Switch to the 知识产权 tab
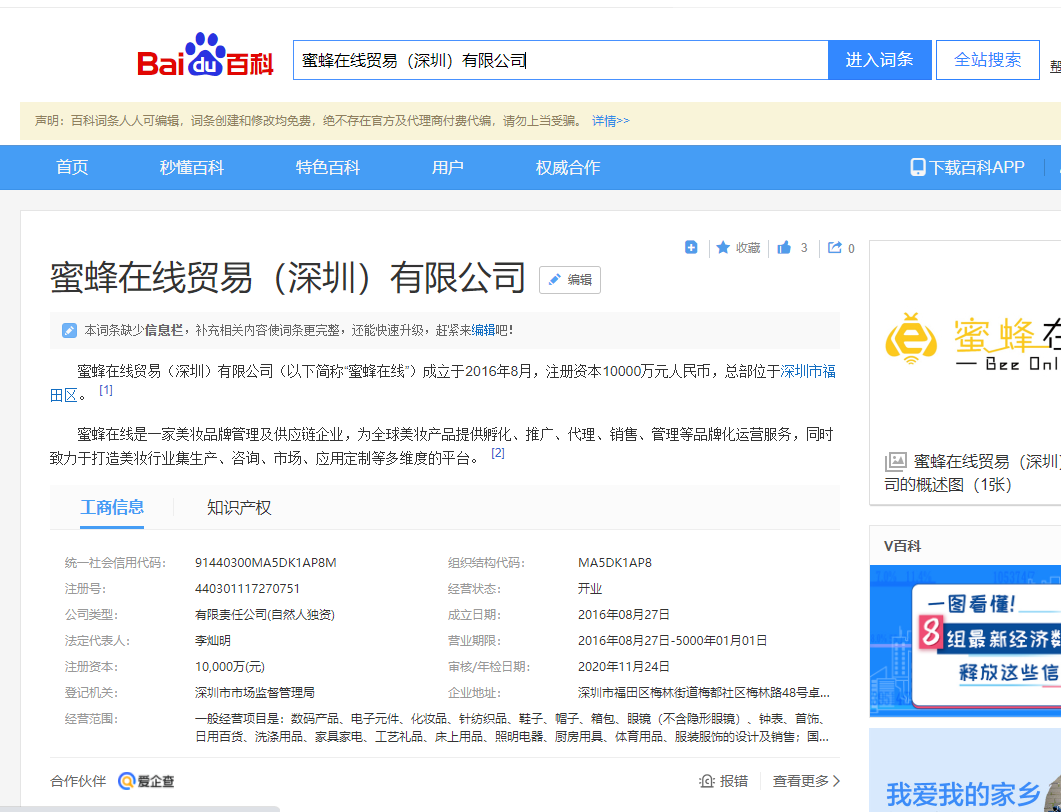This screenshot has width=1061, height=812. [240, 508]
